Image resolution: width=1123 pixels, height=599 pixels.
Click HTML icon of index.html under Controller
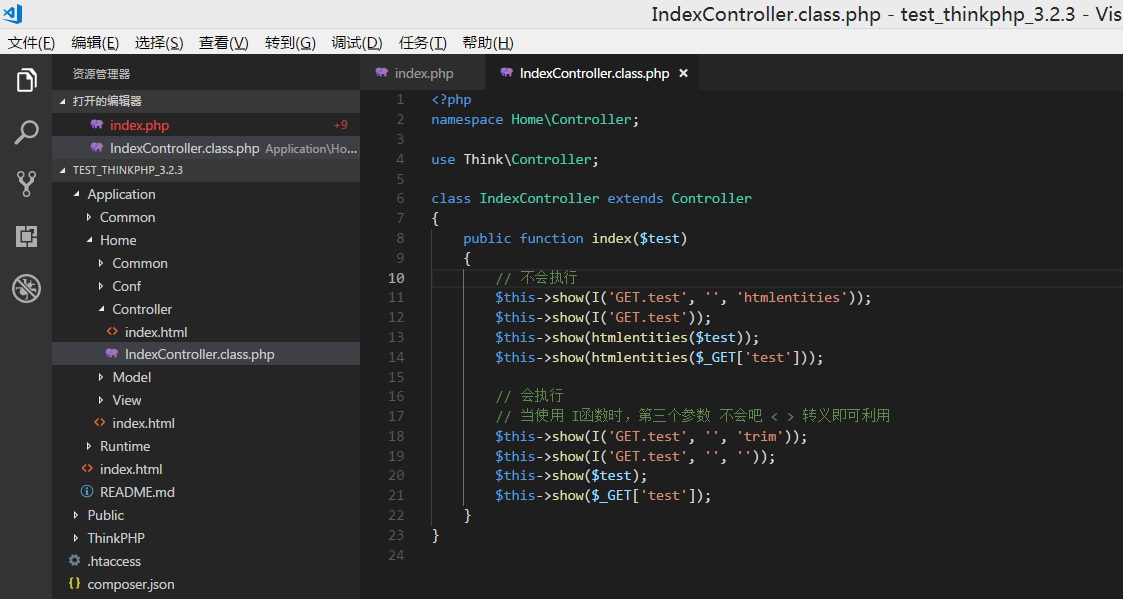pos(112,332)
